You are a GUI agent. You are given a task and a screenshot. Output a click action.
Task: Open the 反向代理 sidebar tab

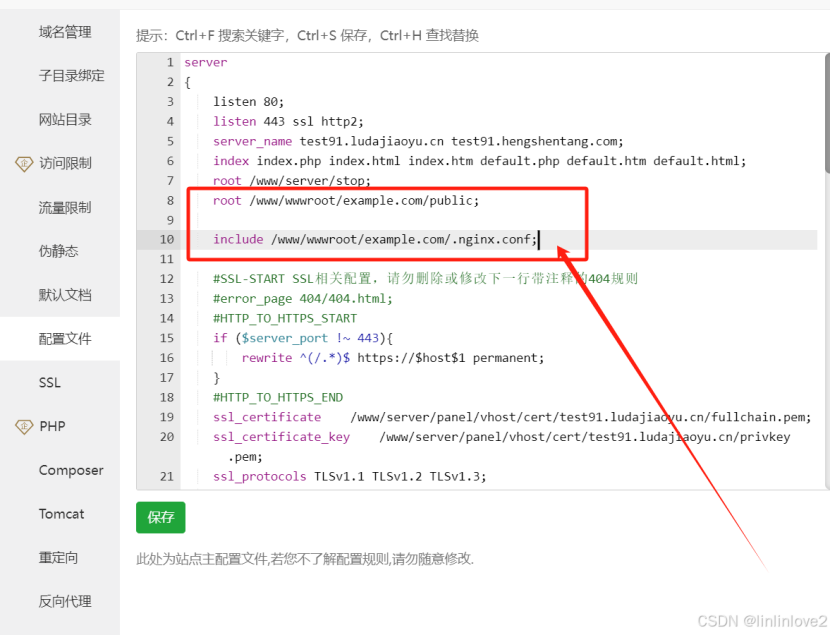[x=65, y=602]
